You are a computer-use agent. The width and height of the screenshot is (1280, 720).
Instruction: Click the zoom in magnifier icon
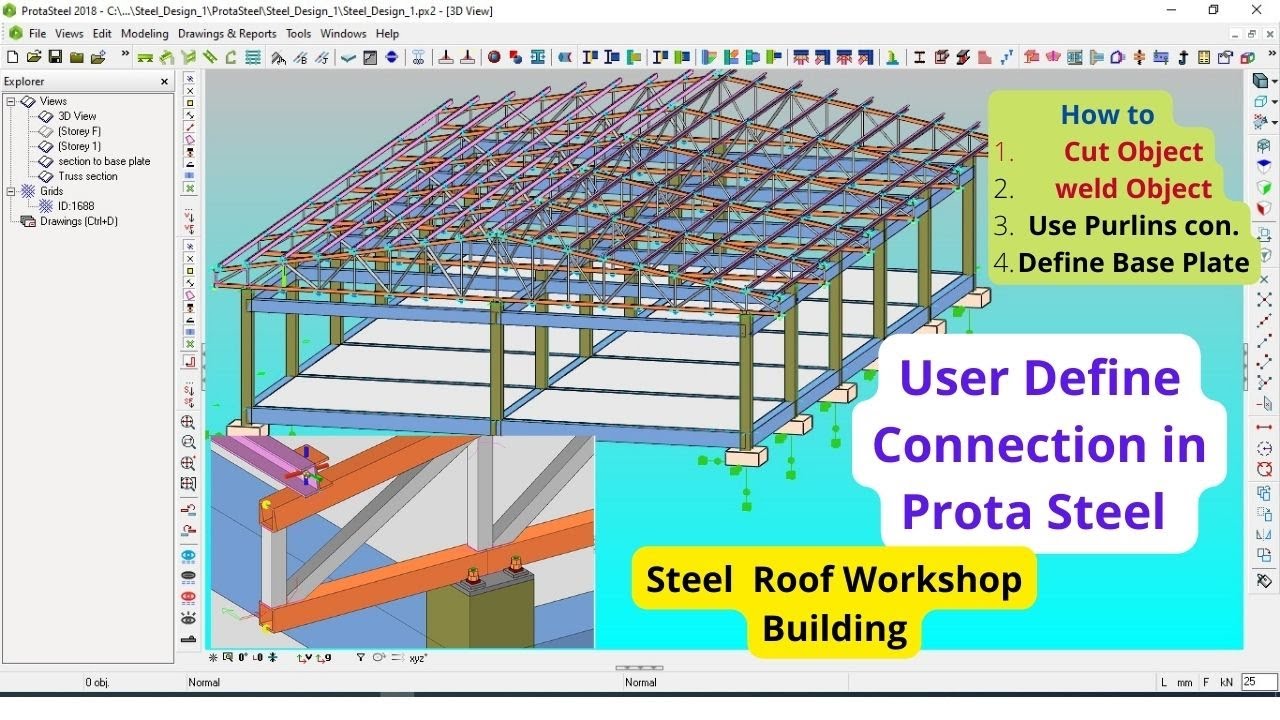tap(188, 422)
